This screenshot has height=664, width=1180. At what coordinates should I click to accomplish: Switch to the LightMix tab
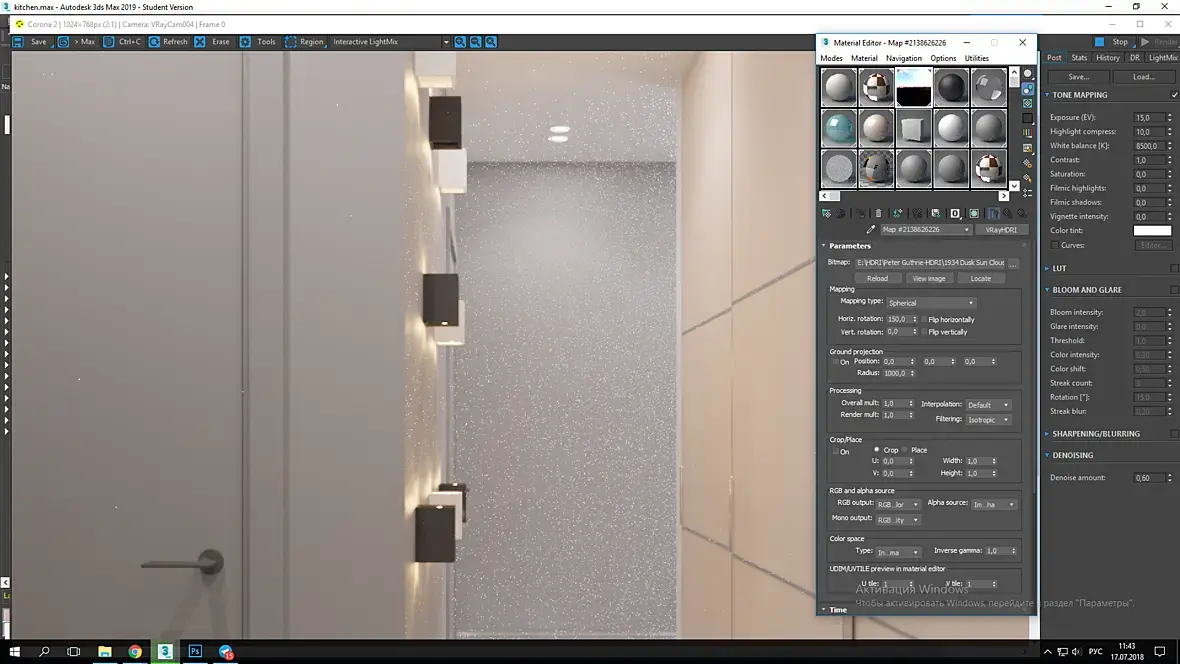tap(1162, 58)
